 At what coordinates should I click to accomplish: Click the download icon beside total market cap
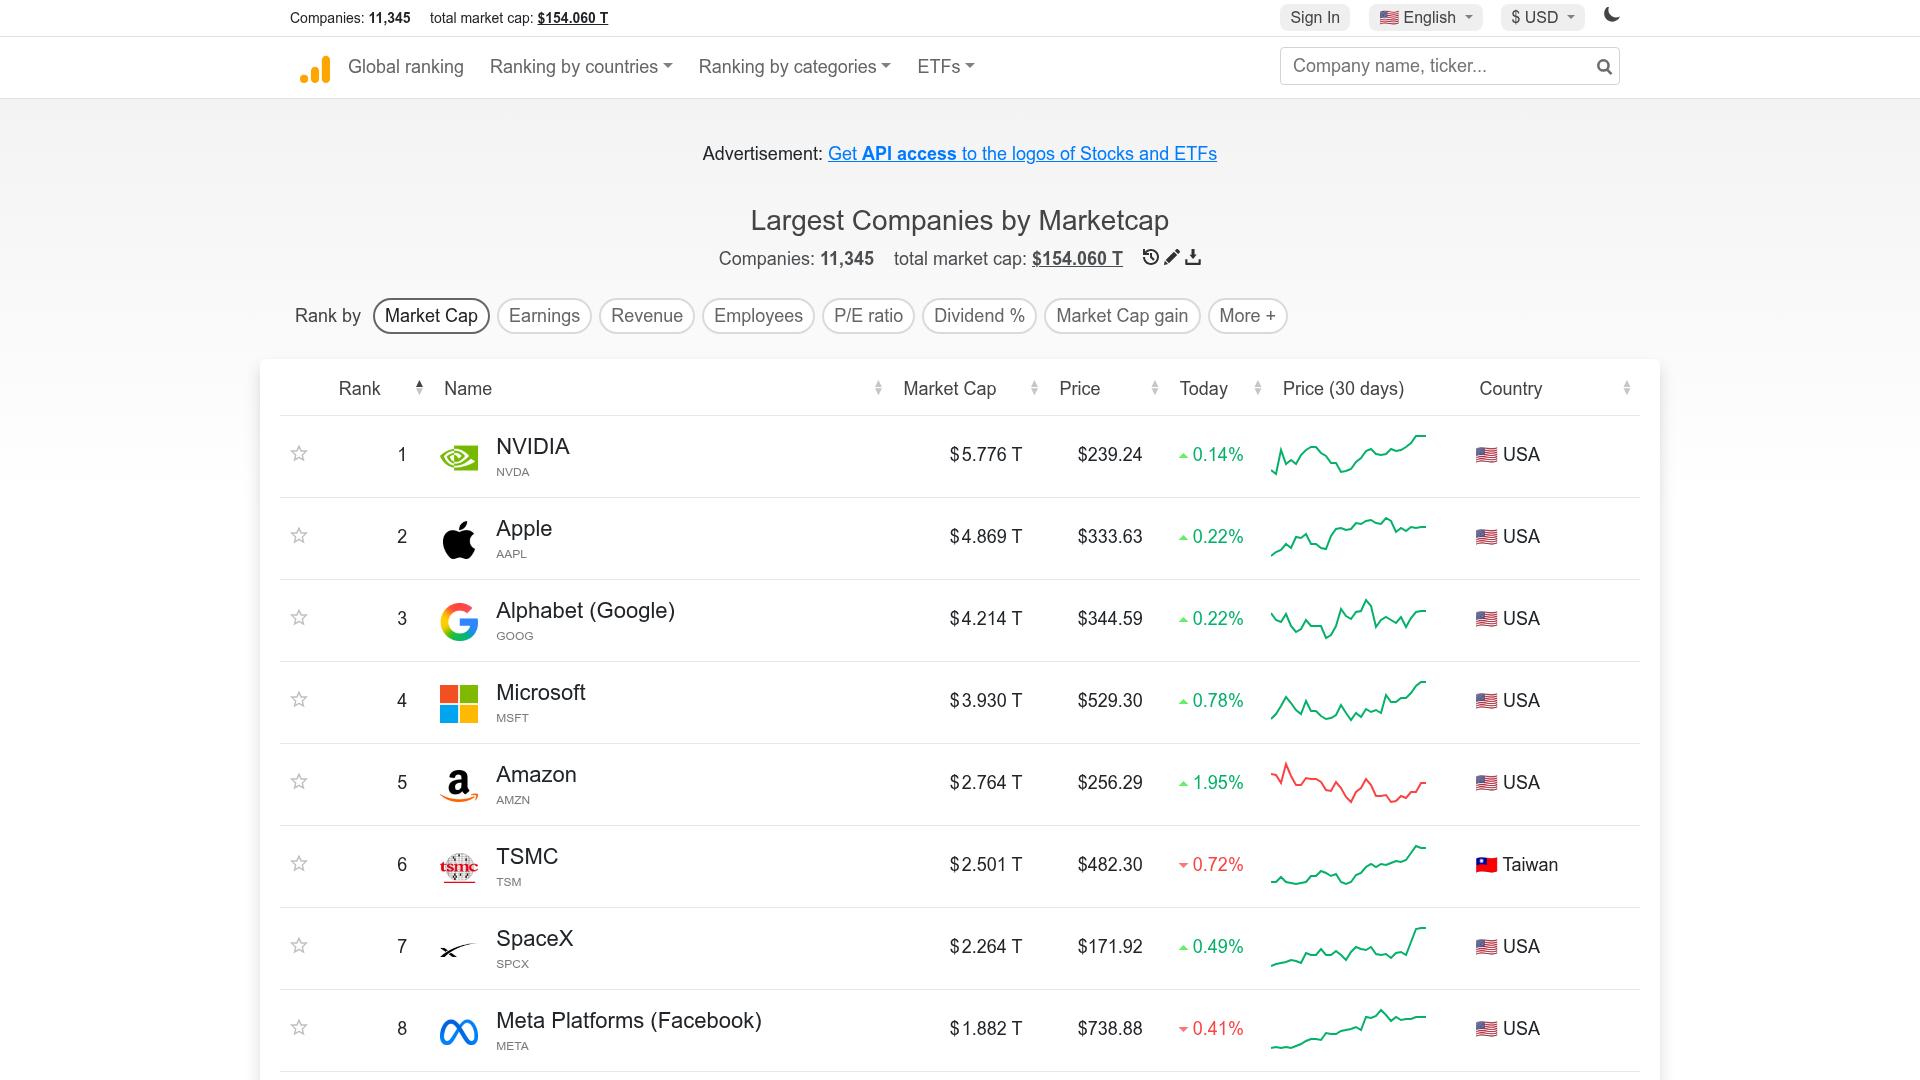coord(1193,257)
